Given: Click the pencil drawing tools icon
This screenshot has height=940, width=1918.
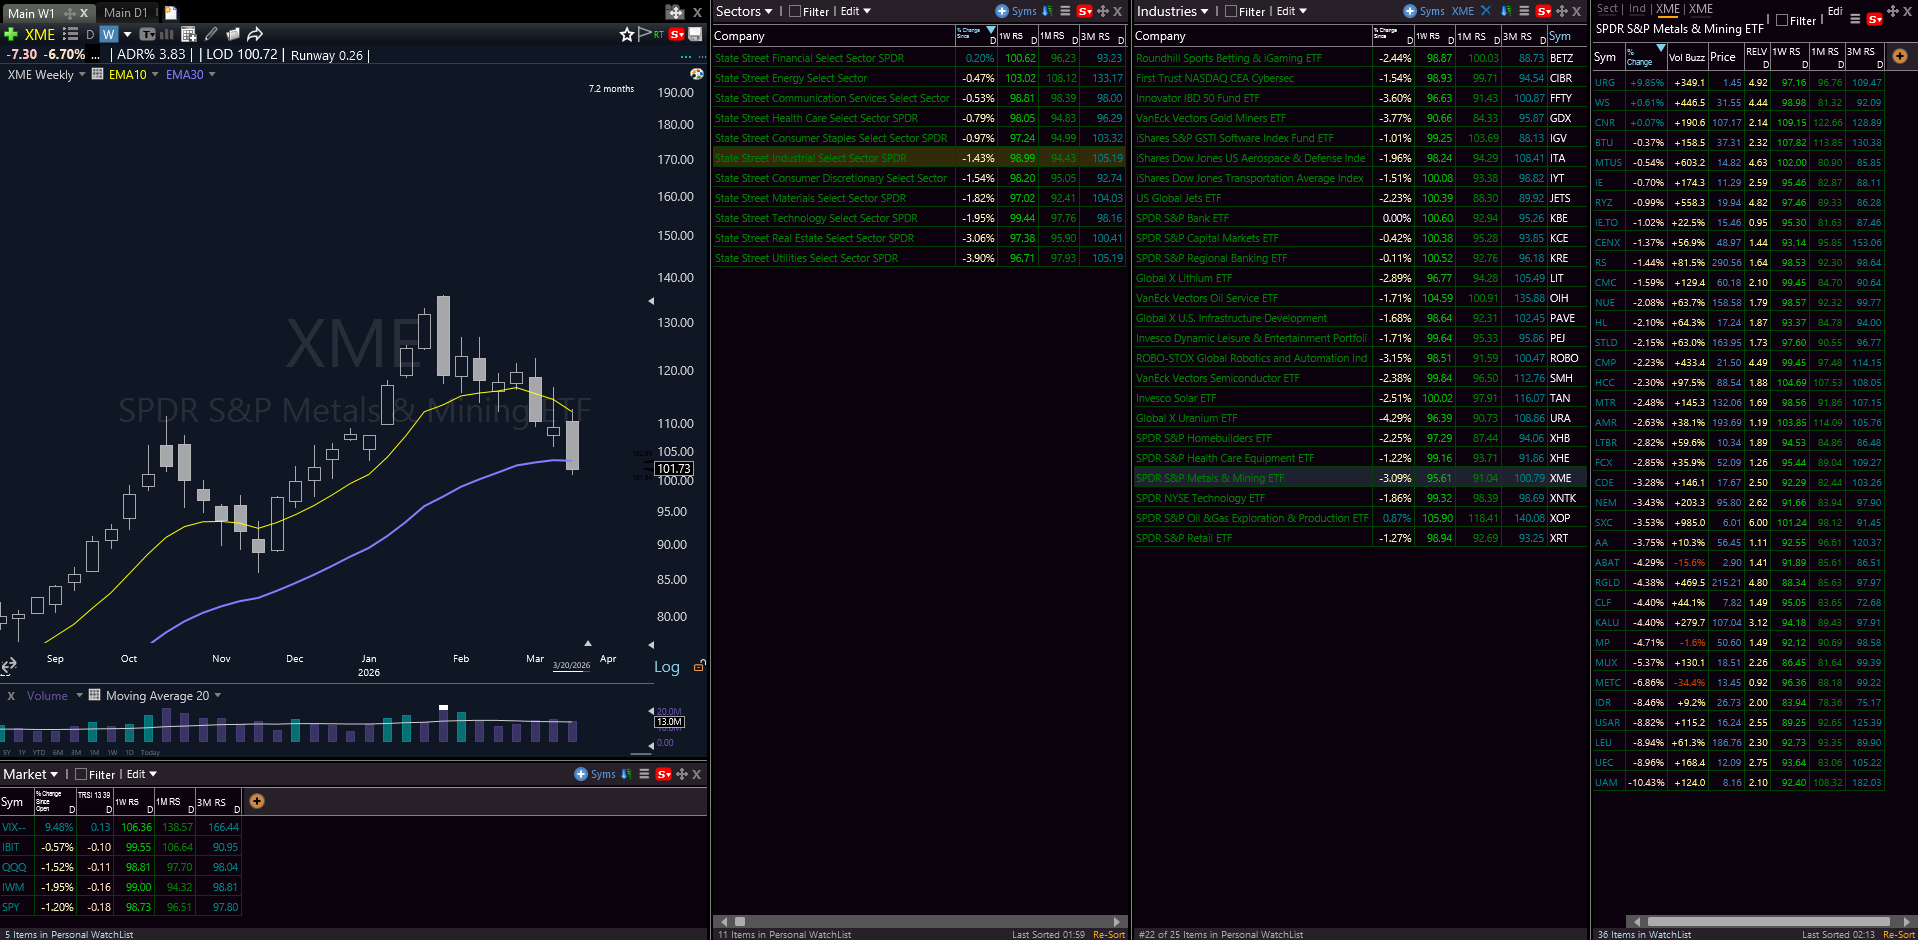Looking at the screenshot, I should (211, 34).
